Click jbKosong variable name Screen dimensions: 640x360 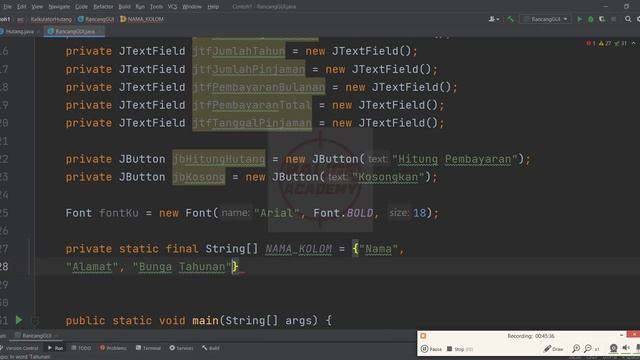tap(199, 177)
